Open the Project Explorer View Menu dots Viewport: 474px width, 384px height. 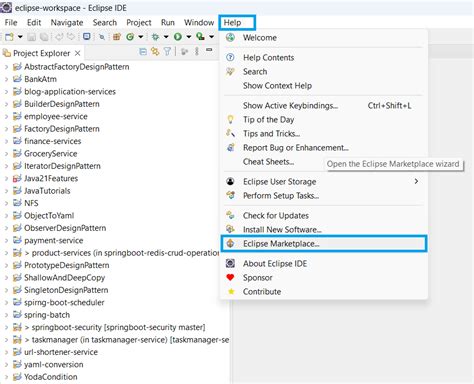[197, 51]
